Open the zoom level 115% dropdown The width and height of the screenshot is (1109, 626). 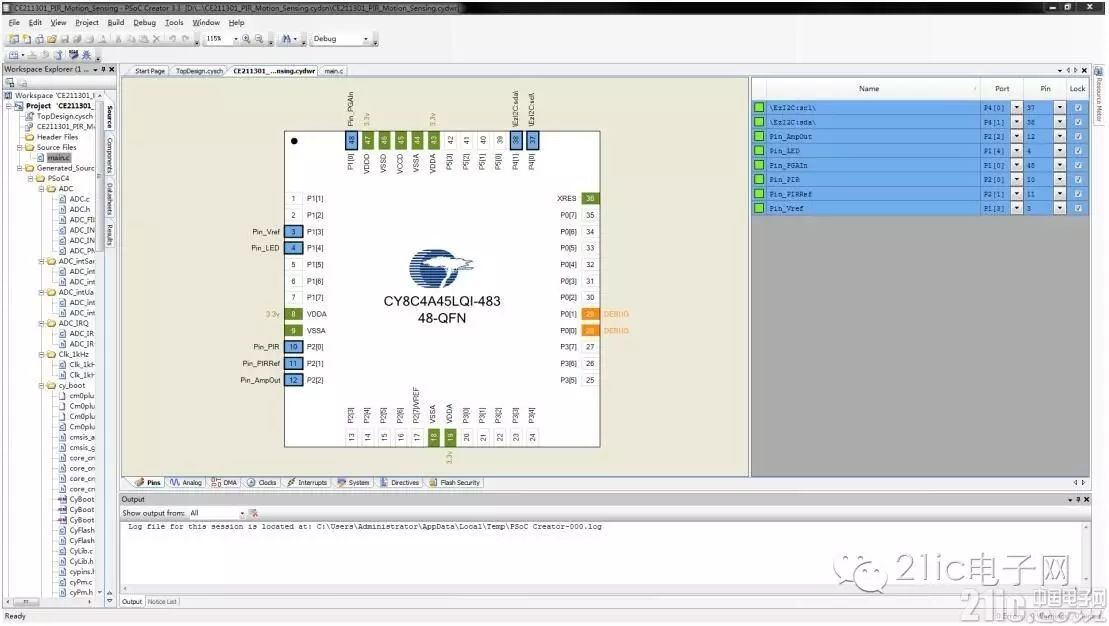236,39
